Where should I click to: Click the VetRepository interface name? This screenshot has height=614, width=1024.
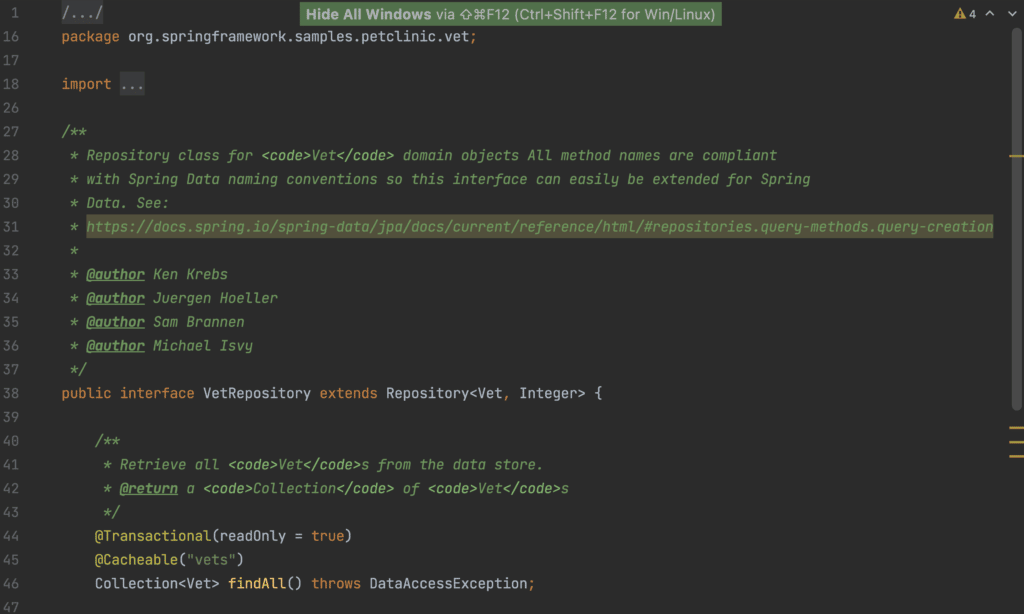257,393
